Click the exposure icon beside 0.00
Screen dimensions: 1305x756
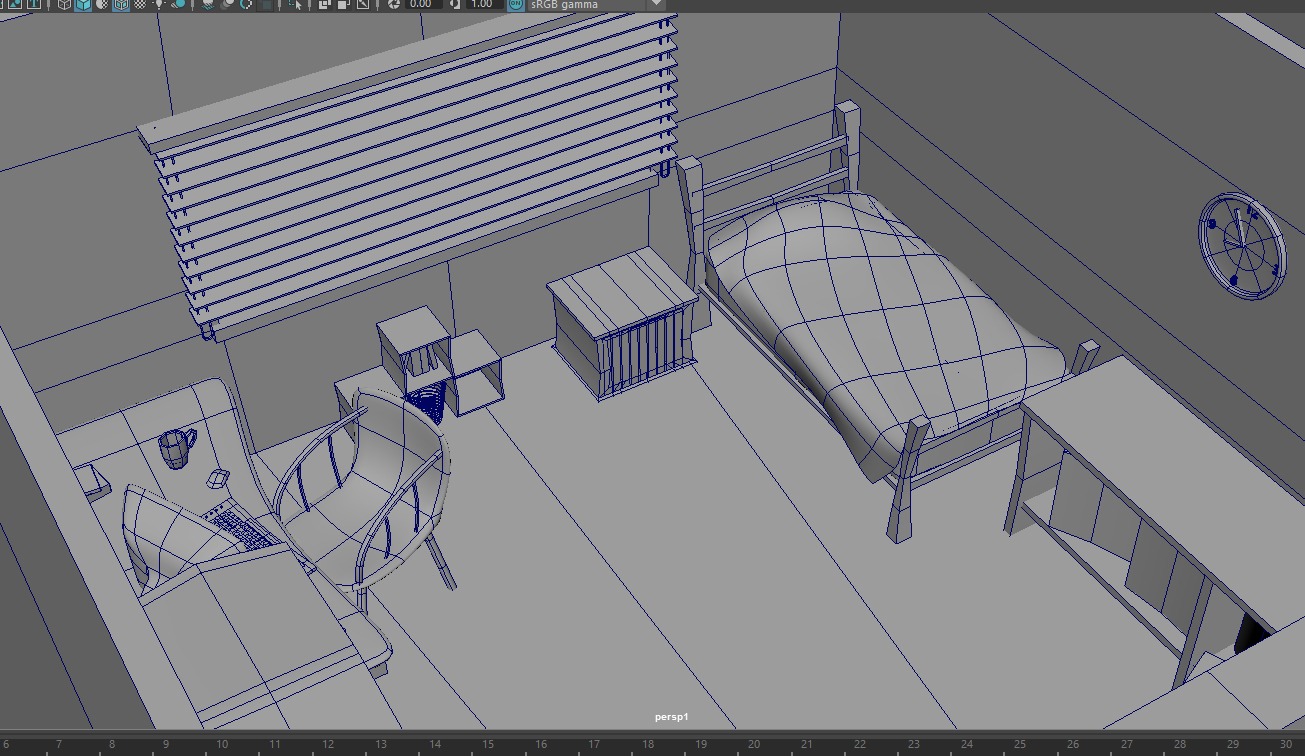click(393, 4)
